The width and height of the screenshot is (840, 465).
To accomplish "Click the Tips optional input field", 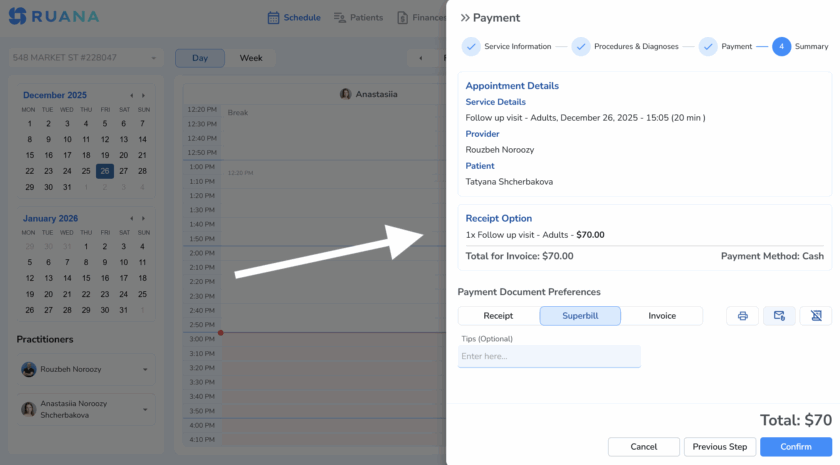I will (x=549, y=356).
